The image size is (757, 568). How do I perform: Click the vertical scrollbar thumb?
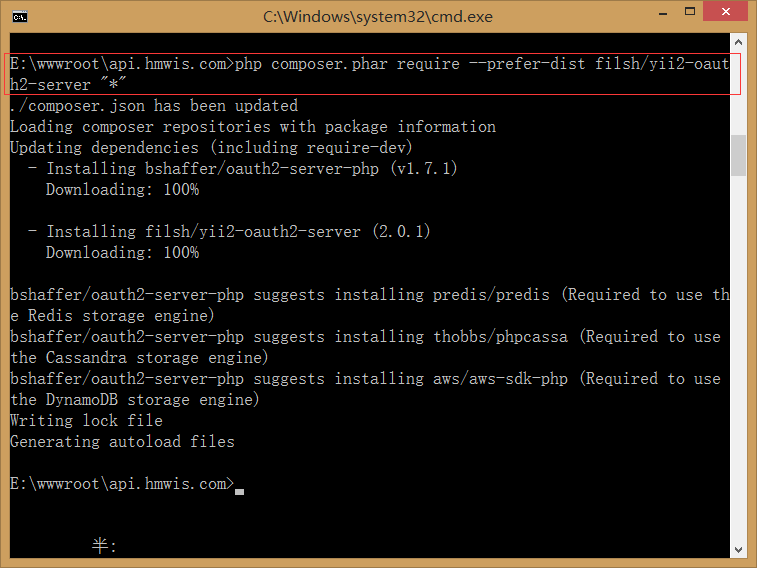coord(739,155)
